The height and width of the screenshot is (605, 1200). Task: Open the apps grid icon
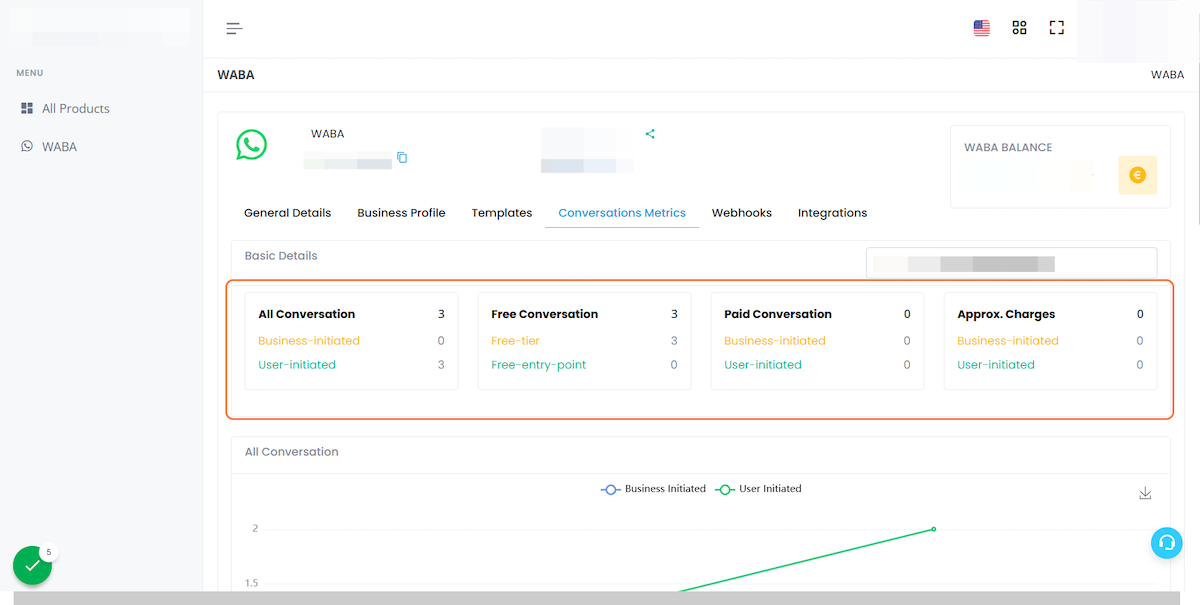1019,28
